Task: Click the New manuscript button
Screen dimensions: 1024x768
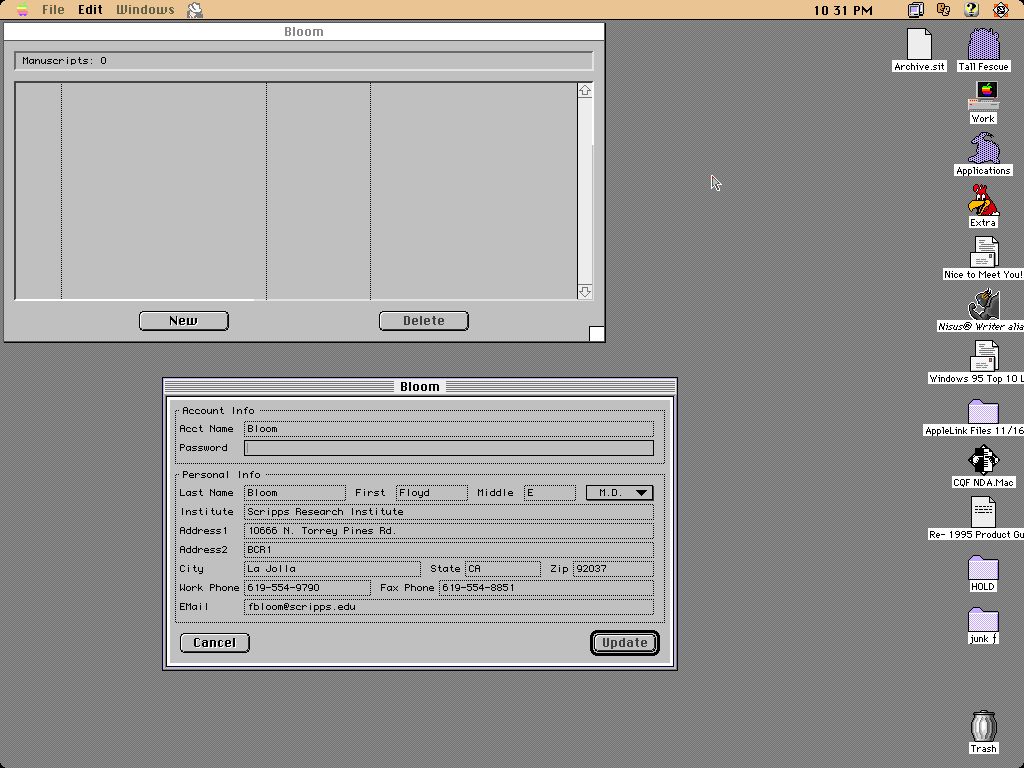Action: 183,321
